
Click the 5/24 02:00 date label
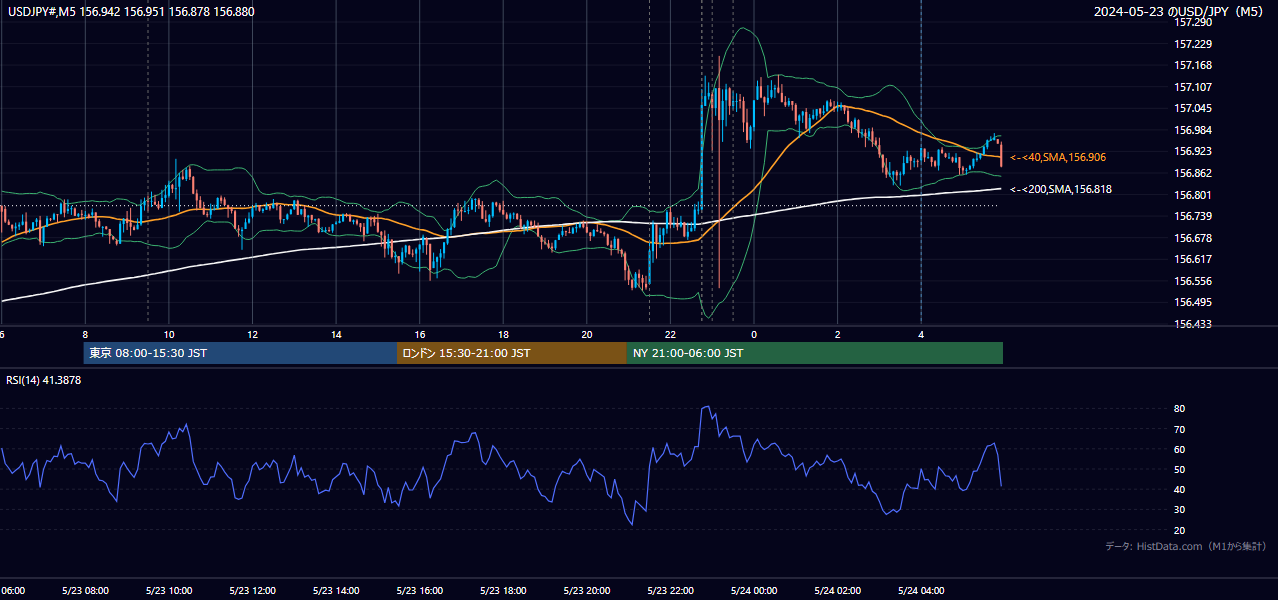(837, 591)
